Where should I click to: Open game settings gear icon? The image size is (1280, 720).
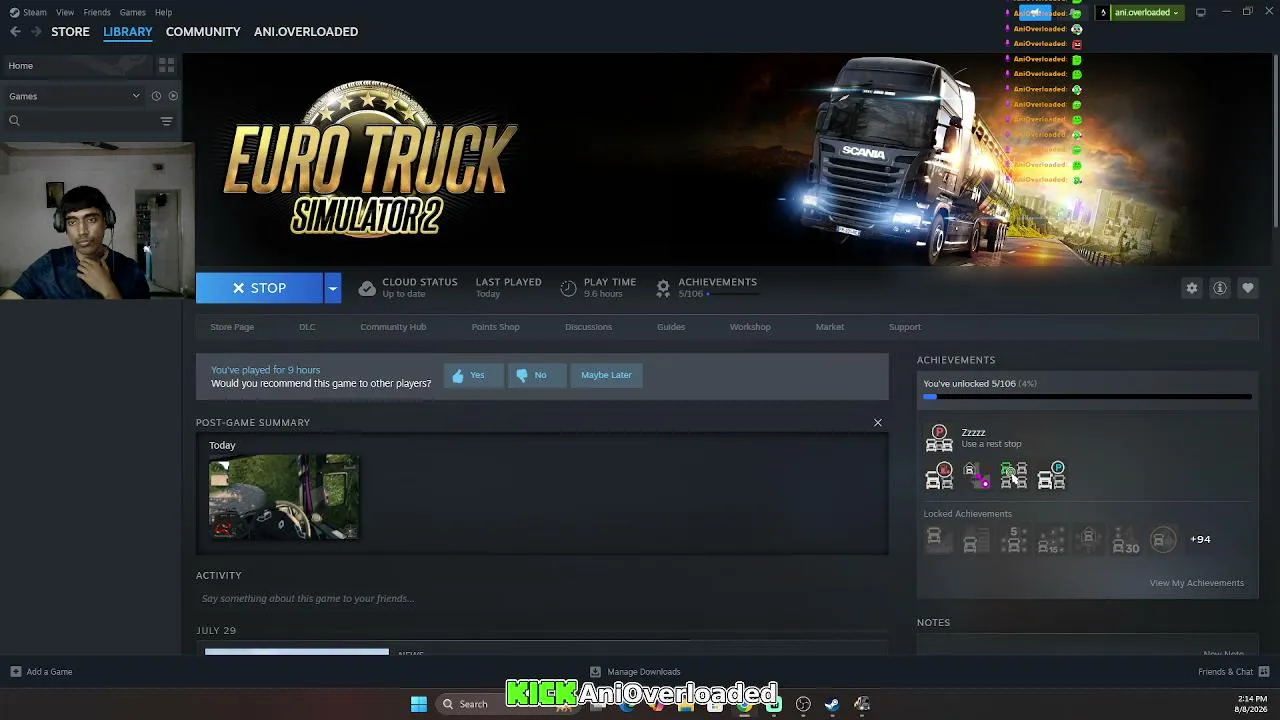point(1192,288)
